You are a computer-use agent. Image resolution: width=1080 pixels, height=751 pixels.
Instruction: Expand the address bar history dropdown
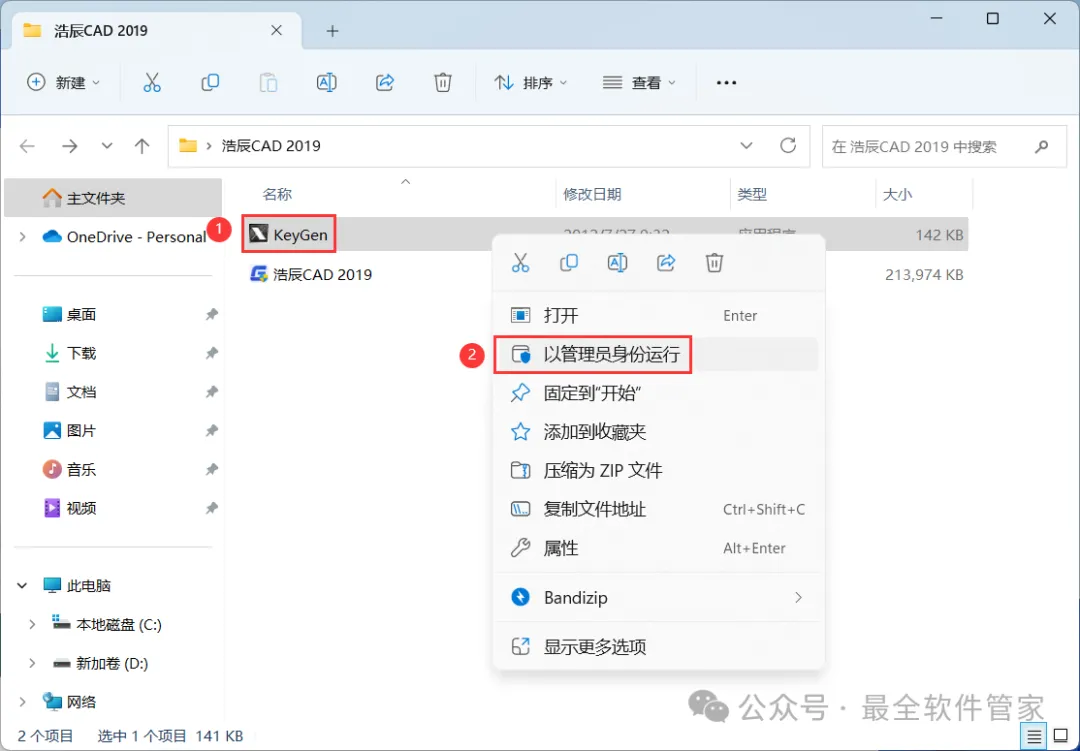tap(746, 145)
